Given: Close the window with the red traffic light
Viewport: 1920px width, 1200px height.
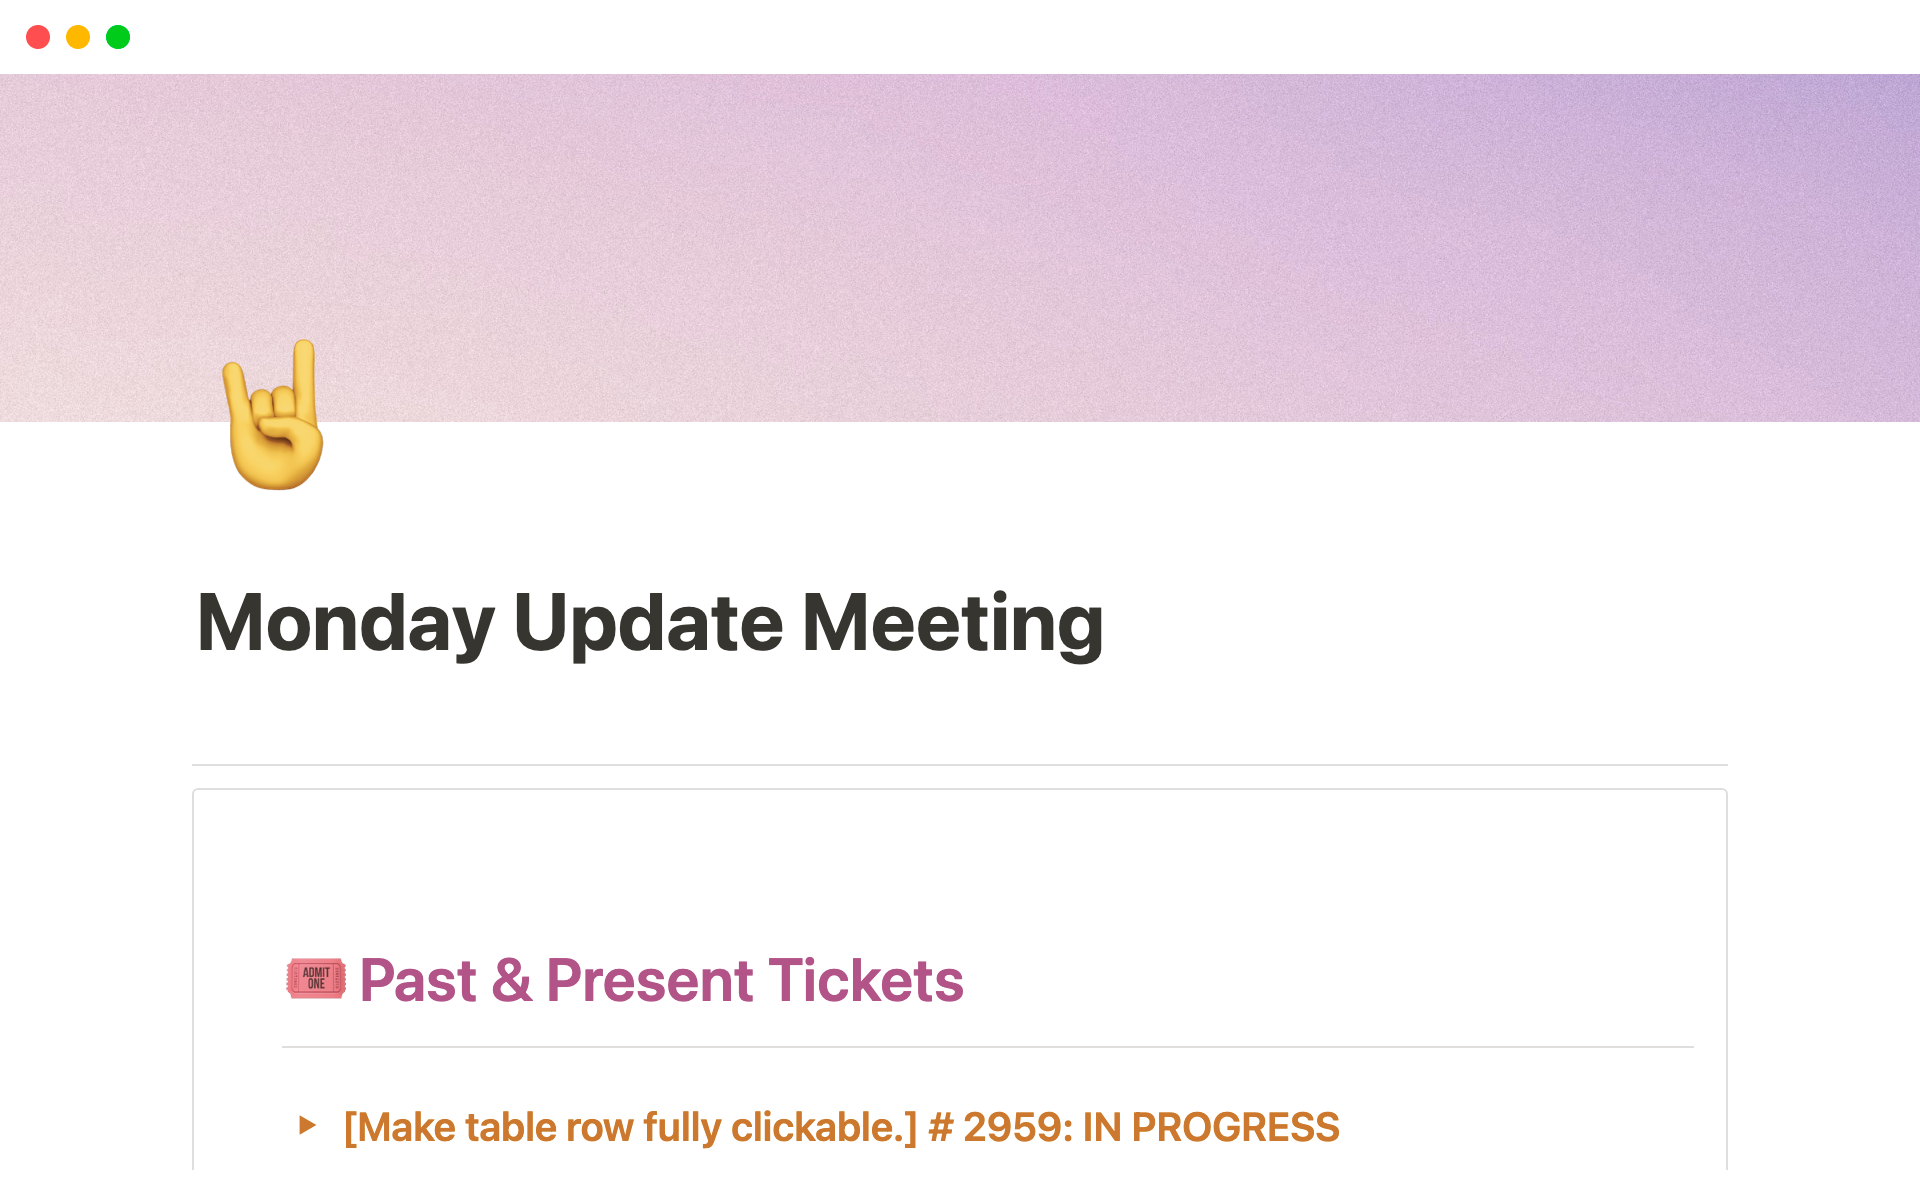Looking at the screenshot, I should [39, 37].
